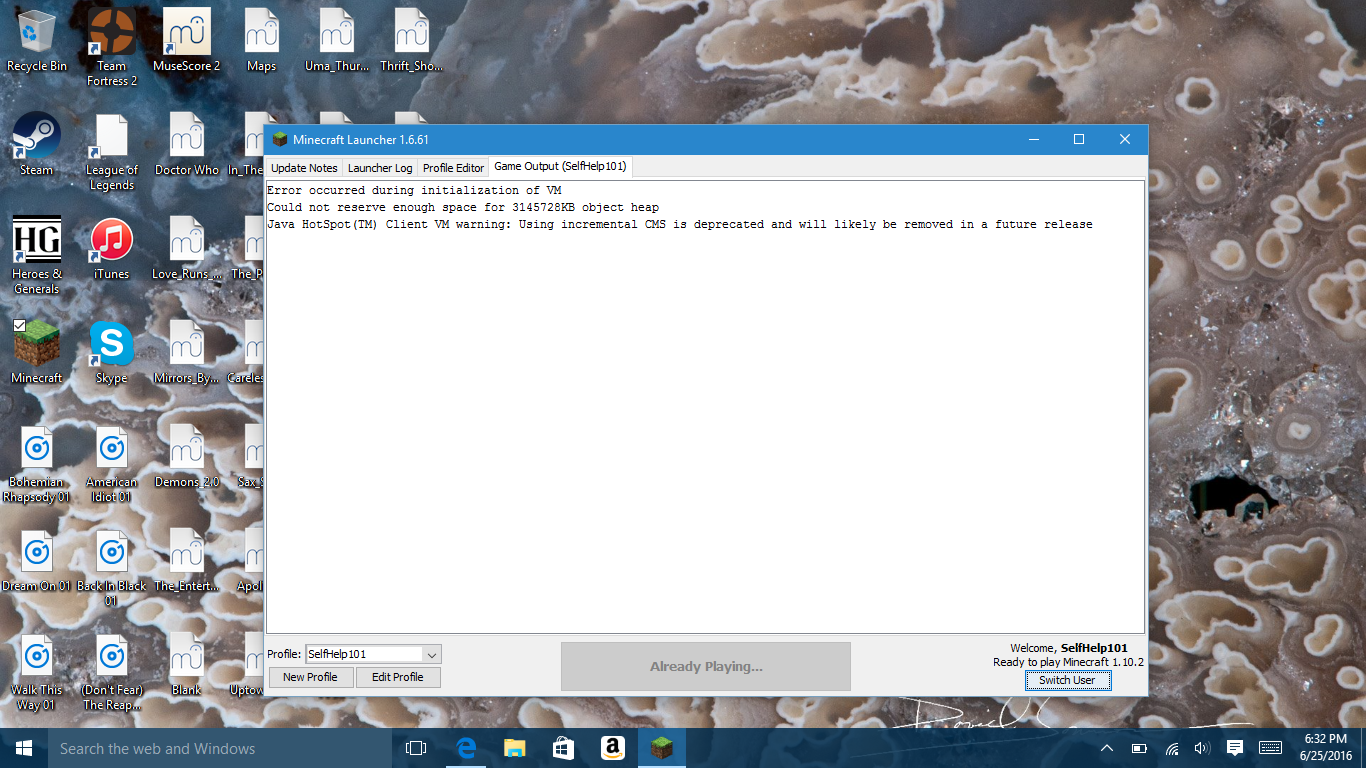Select the League of Legends shortcut
Screen dimensions: 1366x768
[x=112, y=152]
